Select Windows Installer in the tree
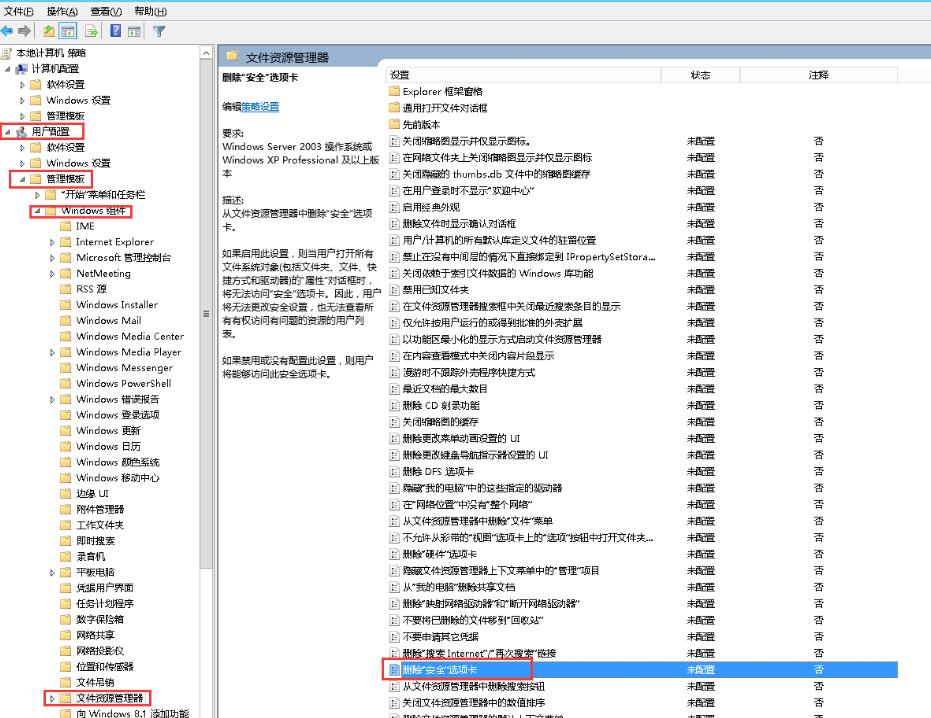This screenshot has height=718, width=931. 117,304
